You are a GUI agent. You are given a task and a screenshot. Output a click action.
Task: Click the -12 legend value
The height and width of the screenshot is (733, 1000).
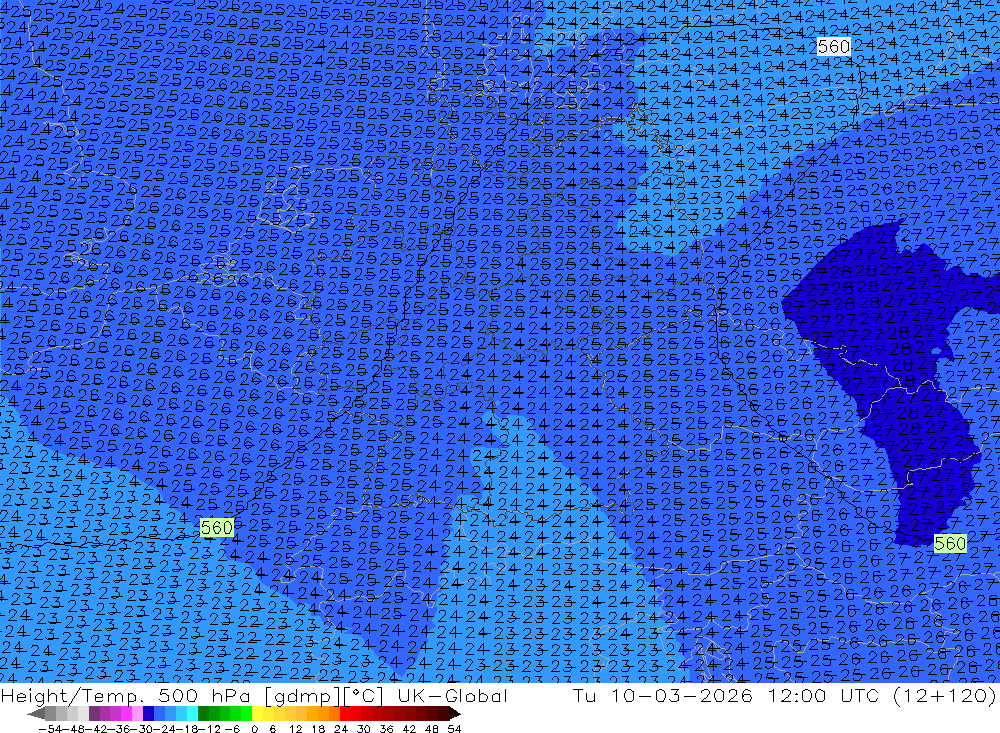click(x=209, y=729)
